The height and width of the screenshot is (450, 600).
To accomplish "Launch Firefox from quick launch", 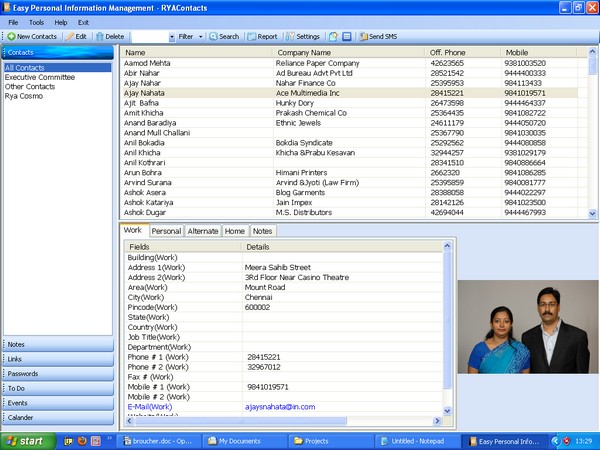I will pos(82,441).
